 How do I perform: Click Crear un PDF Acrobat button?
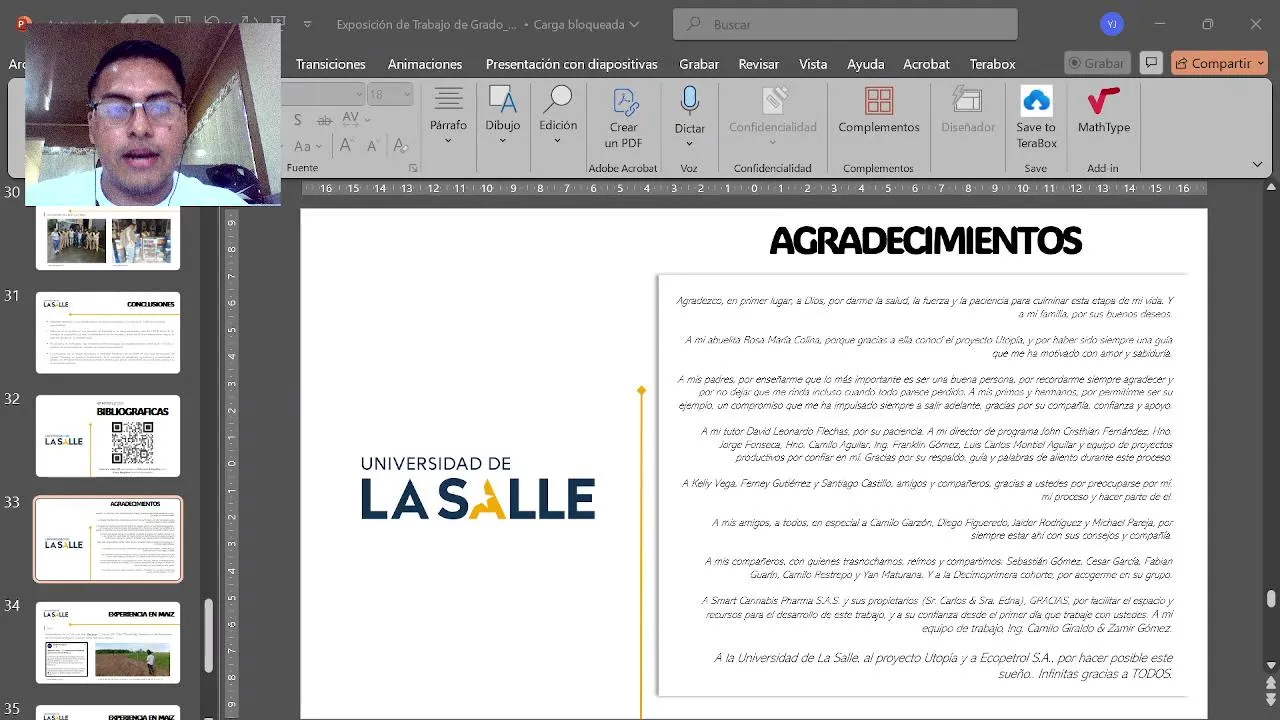click(x=623, y=117)
